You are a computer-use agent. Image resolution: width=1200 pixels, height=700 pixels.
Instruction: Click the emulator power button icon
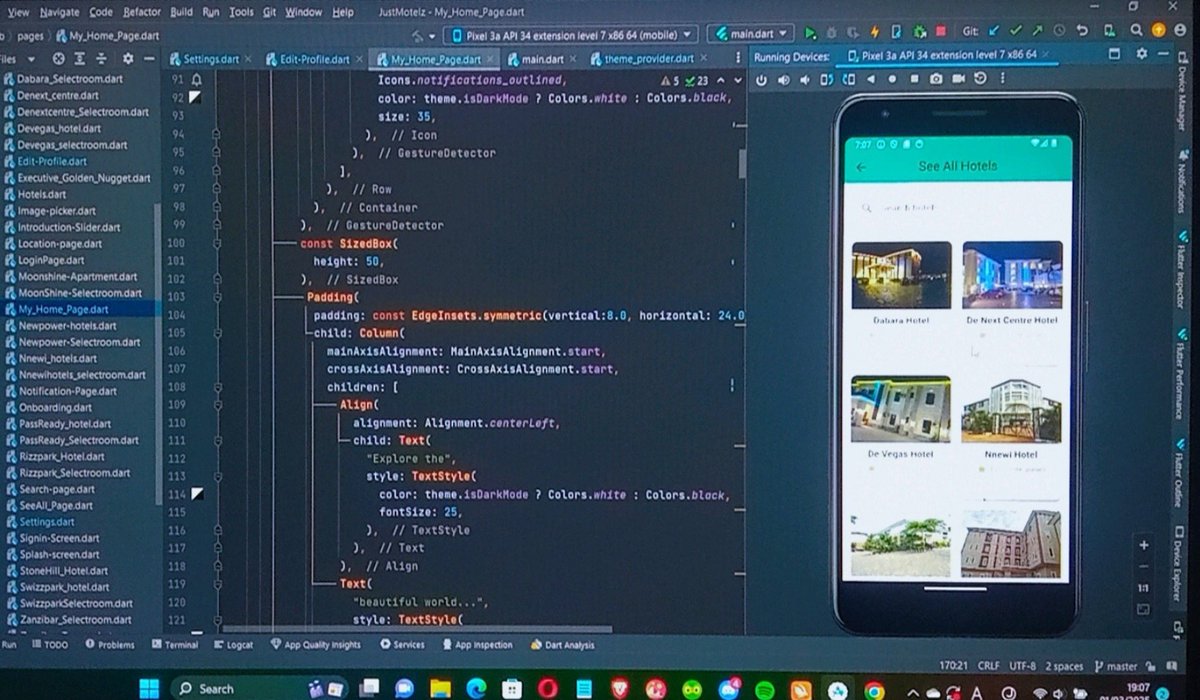point(763,78)
